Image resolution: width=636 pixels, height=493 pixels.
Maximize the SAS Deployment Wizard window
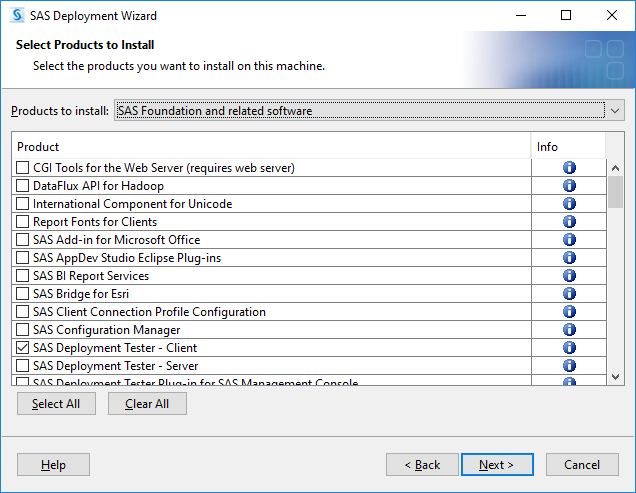[x=566, y=15]
